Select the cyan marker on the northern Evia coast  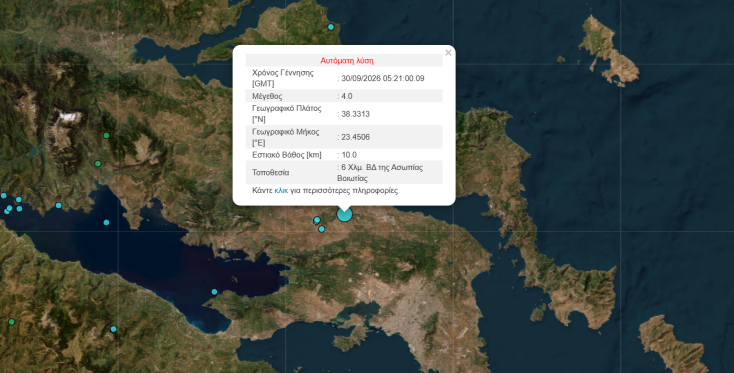click(331, 27)
